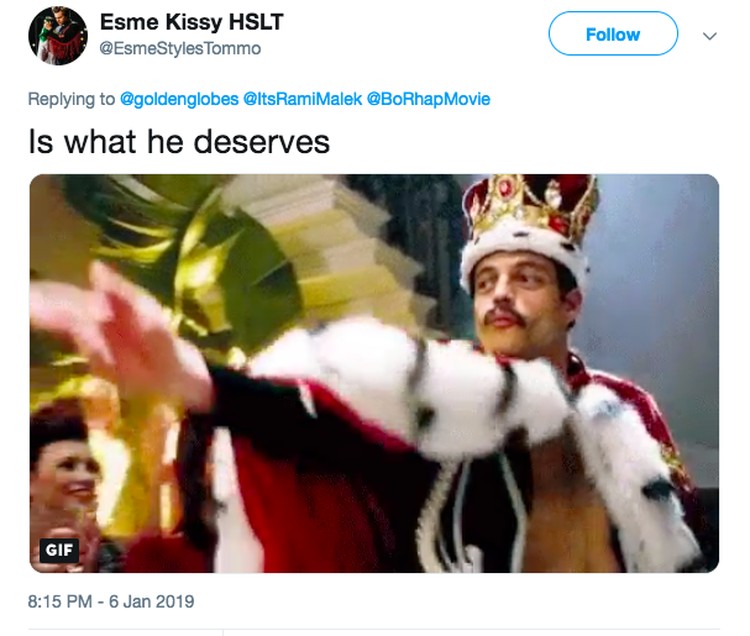This screenshot has height=636, width=750.
Task: Open Esme Kissy HSLT's profile avatar
Action: 58,35
